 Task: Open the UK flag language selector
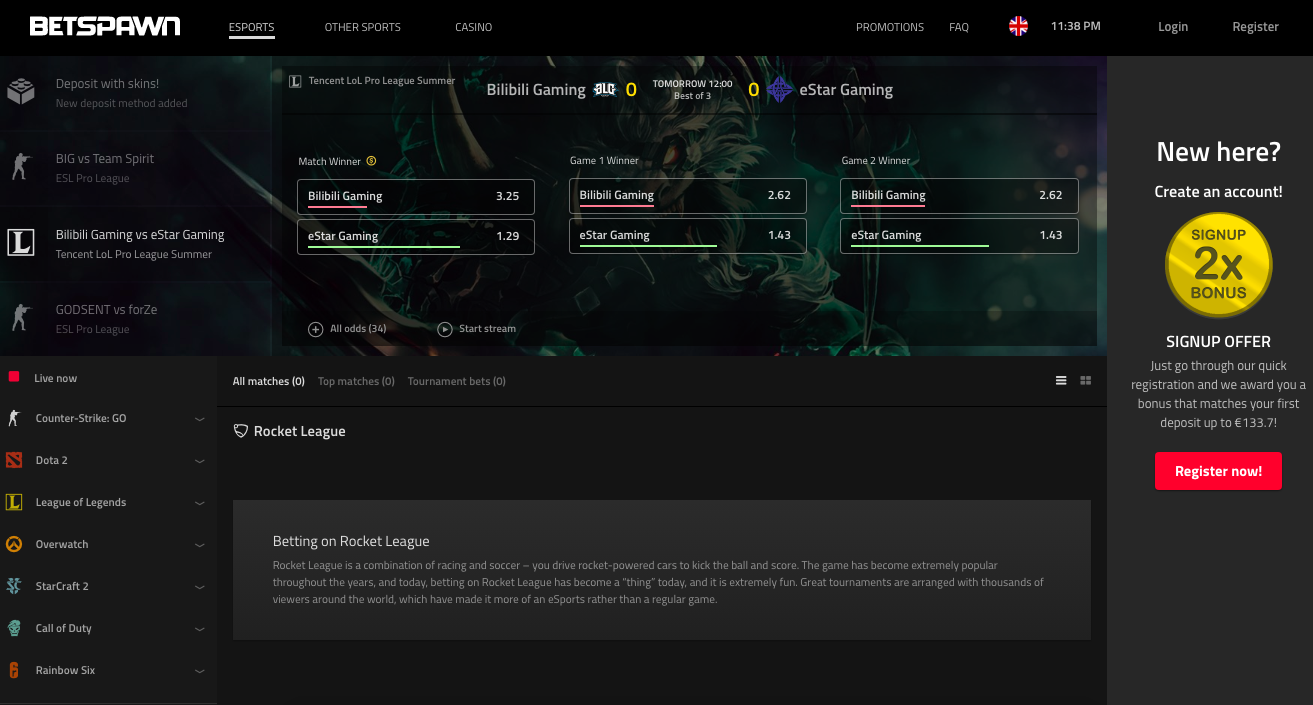(x=1018, y=27)
